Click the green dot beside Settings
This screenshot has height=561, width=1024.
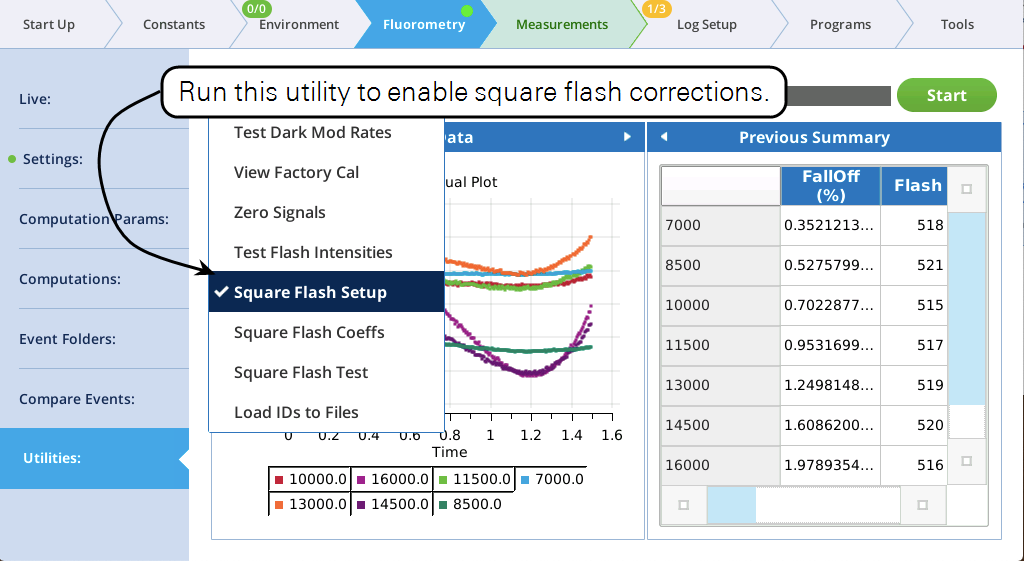tap(12, 159)
